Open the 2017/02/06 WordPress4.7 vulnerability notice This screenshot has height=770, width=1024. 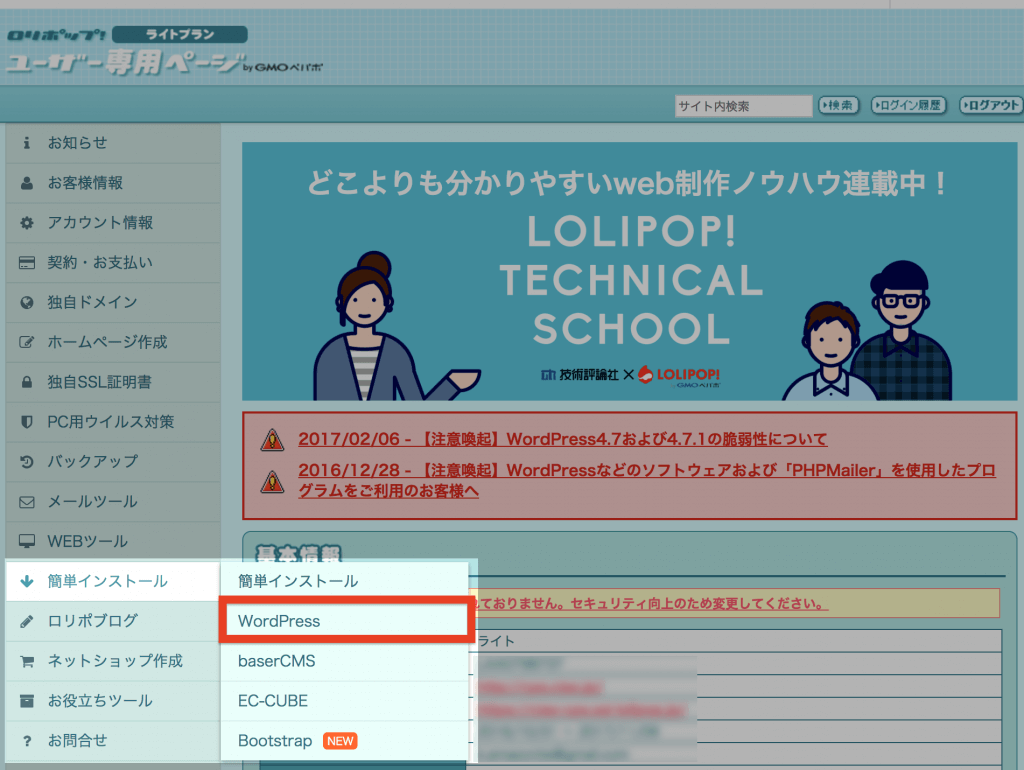coord(562,439)
